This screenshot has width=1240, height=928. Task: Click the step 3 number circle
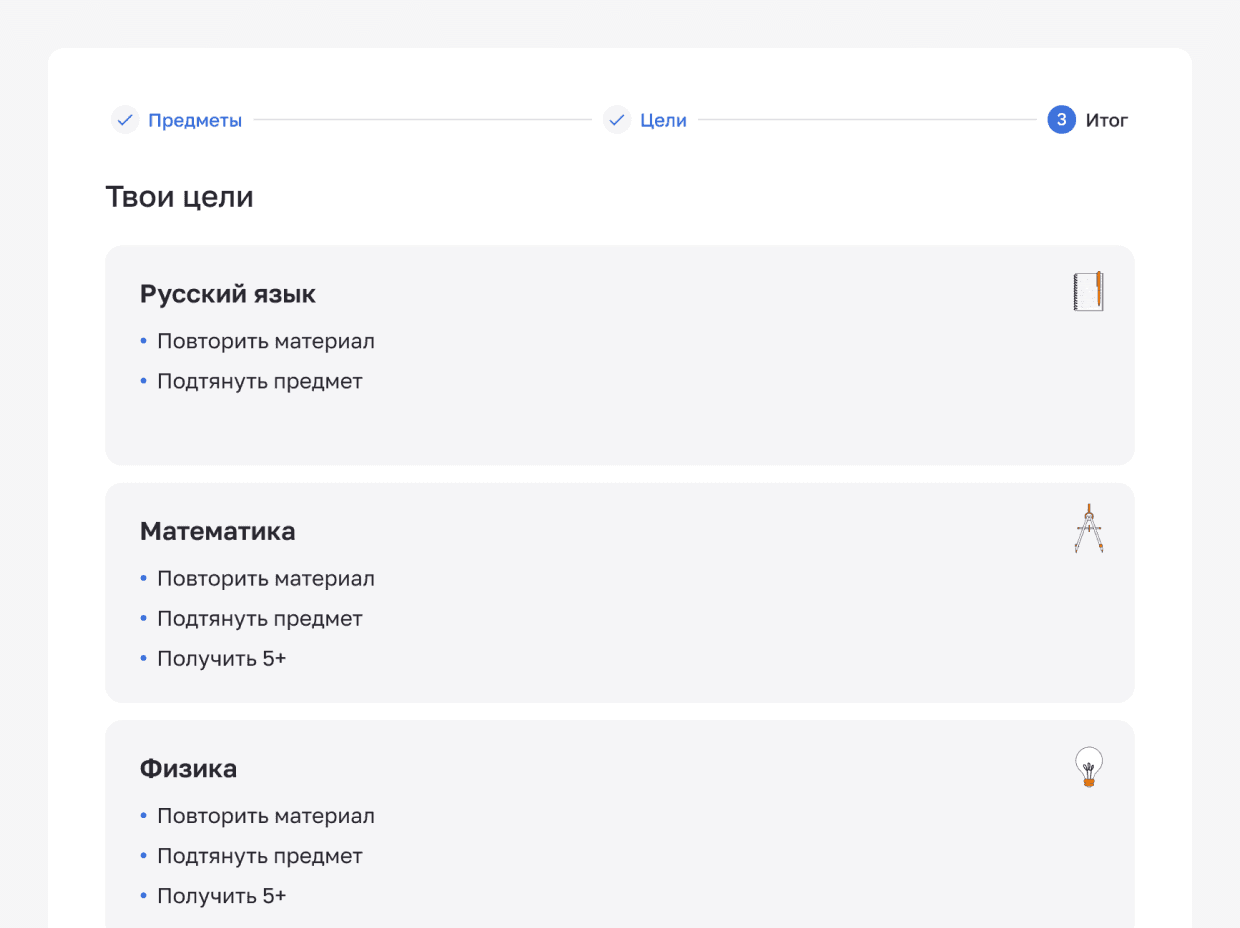coord(1061,120)
